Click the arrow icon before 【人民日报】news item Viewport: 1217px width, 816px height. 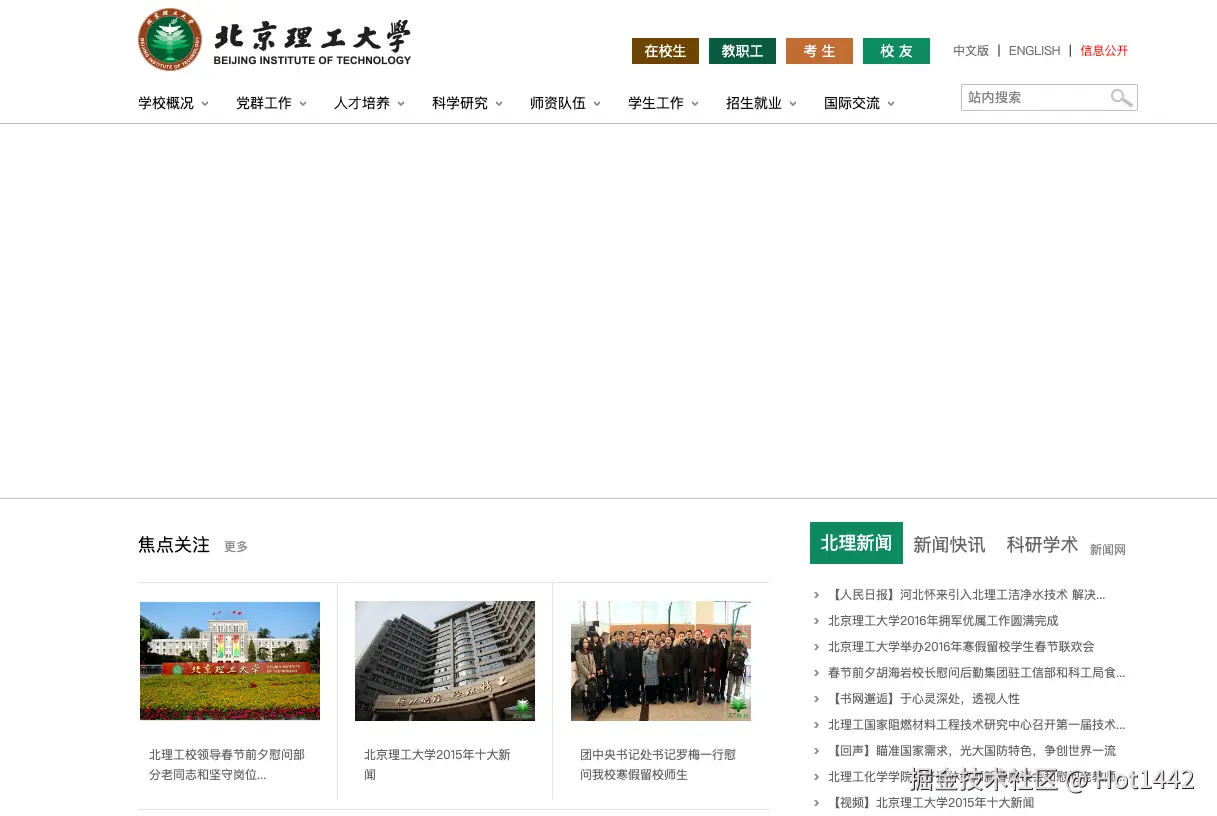click(816, 594)
